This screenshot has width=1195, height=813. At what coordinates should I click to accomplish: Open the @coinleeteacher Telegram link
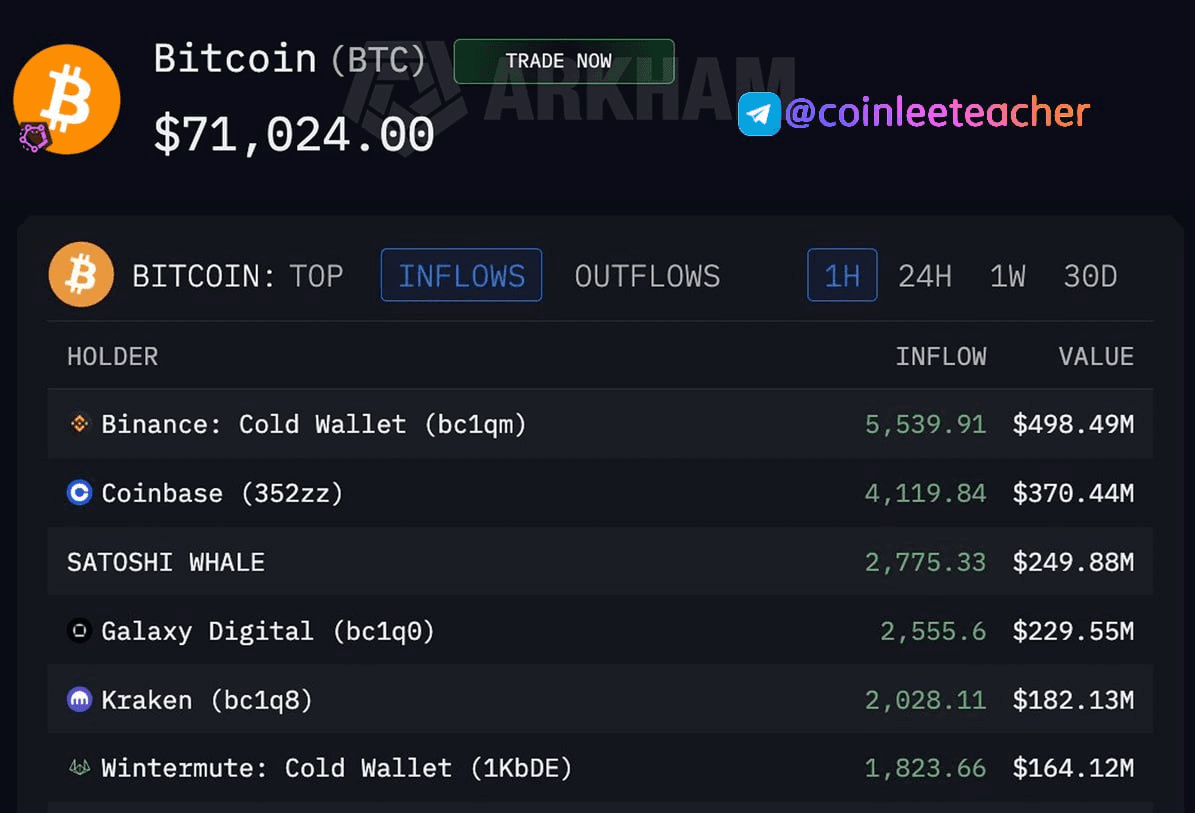(x=937, y=114)
